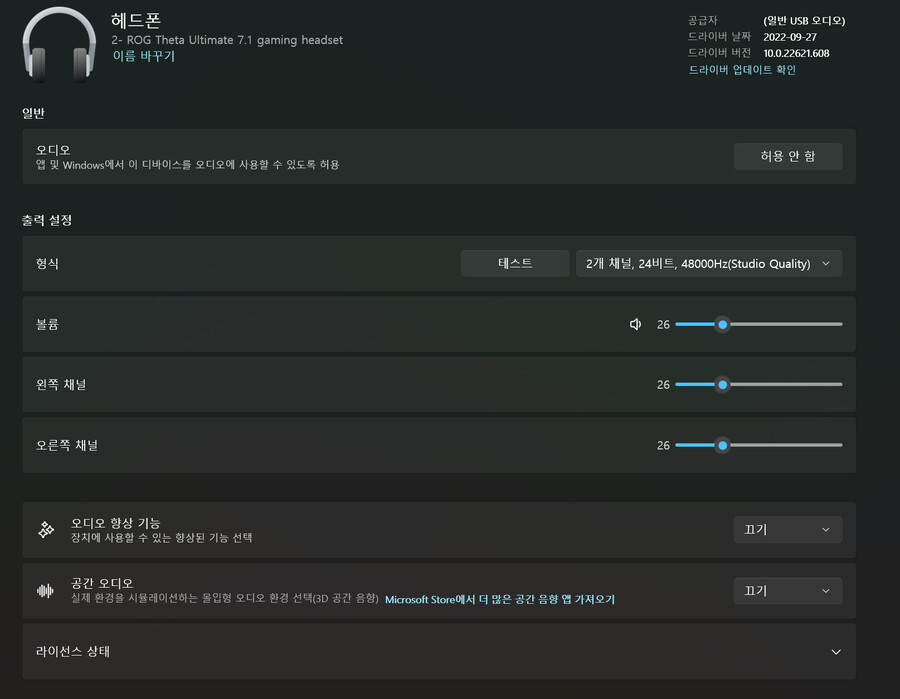Open 드라이버 업데이트 확인 link

coord(742,69)
